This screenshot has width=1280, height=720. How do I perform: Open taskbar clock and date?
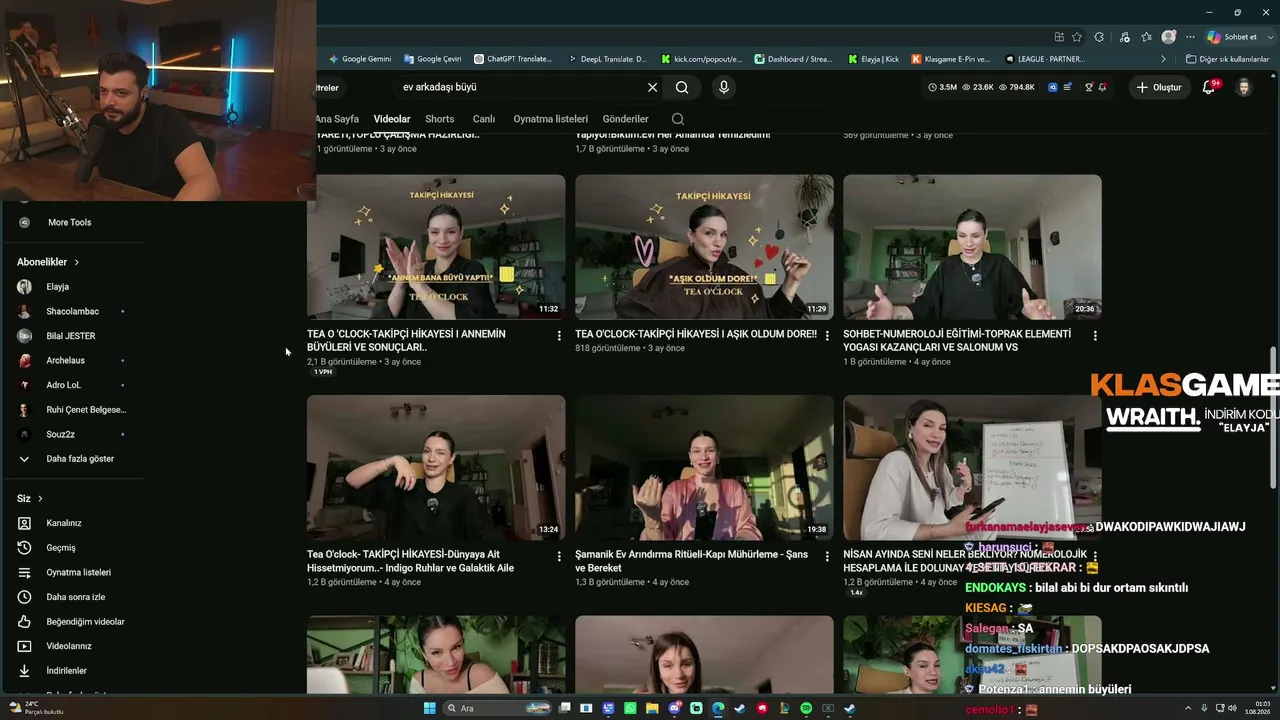point(1255,708)
